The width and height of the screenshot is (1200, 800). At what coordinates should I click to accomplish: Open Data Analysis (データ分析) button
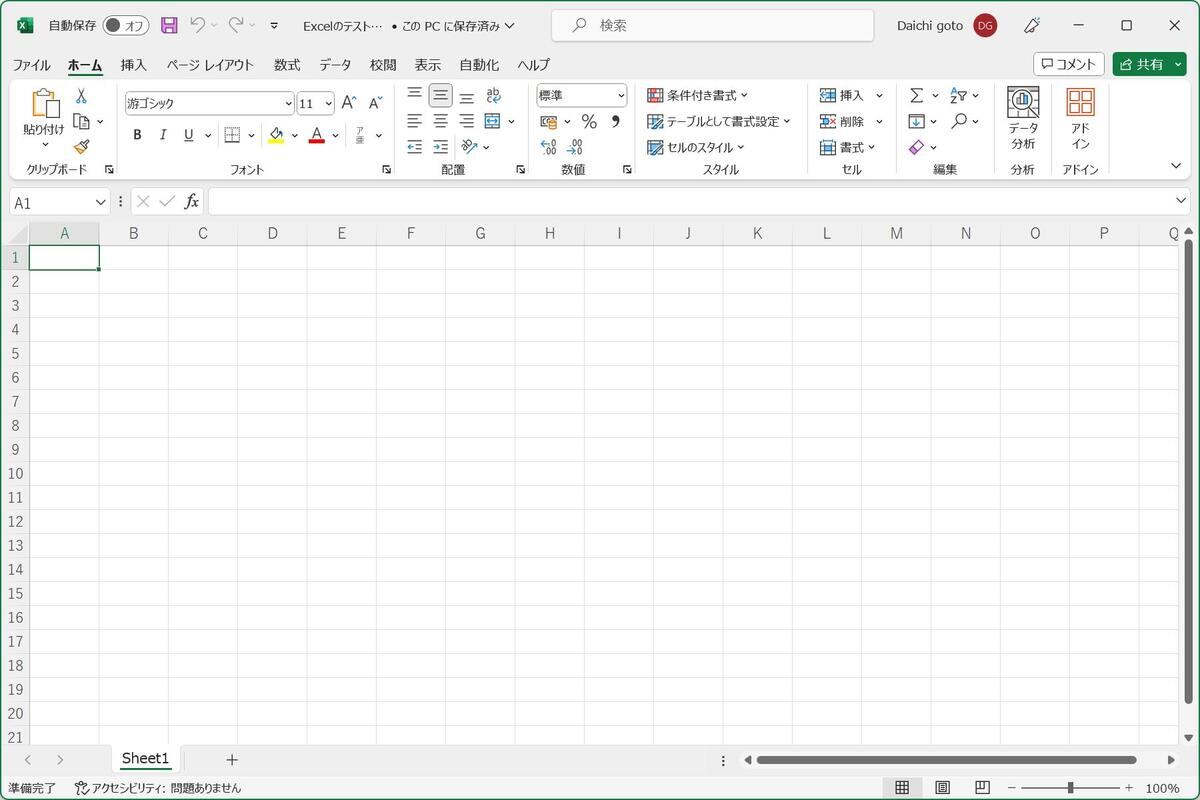point(1022,119)
